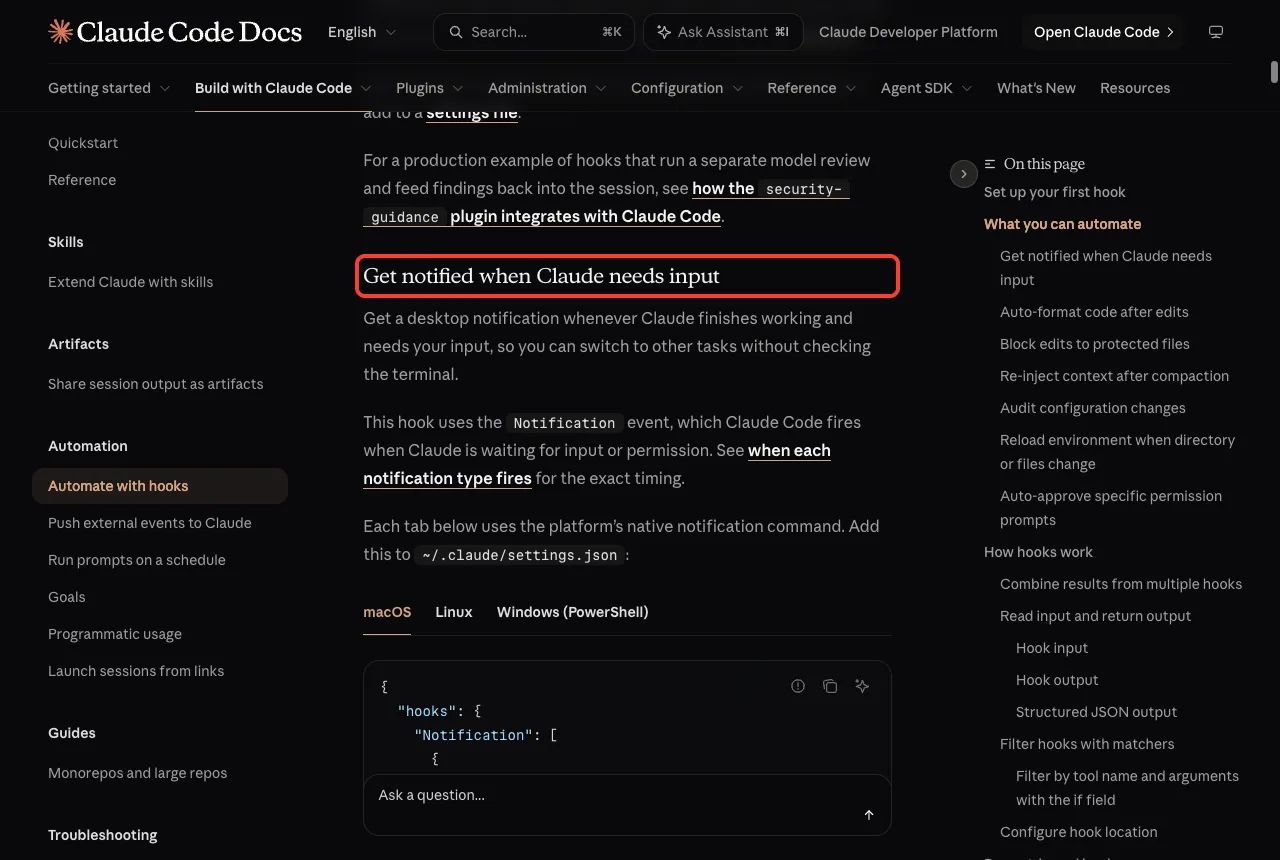Screen dimensions: 1280x860
Task: Submit question with the up-arrow send button
Action: tap(869, 815)
